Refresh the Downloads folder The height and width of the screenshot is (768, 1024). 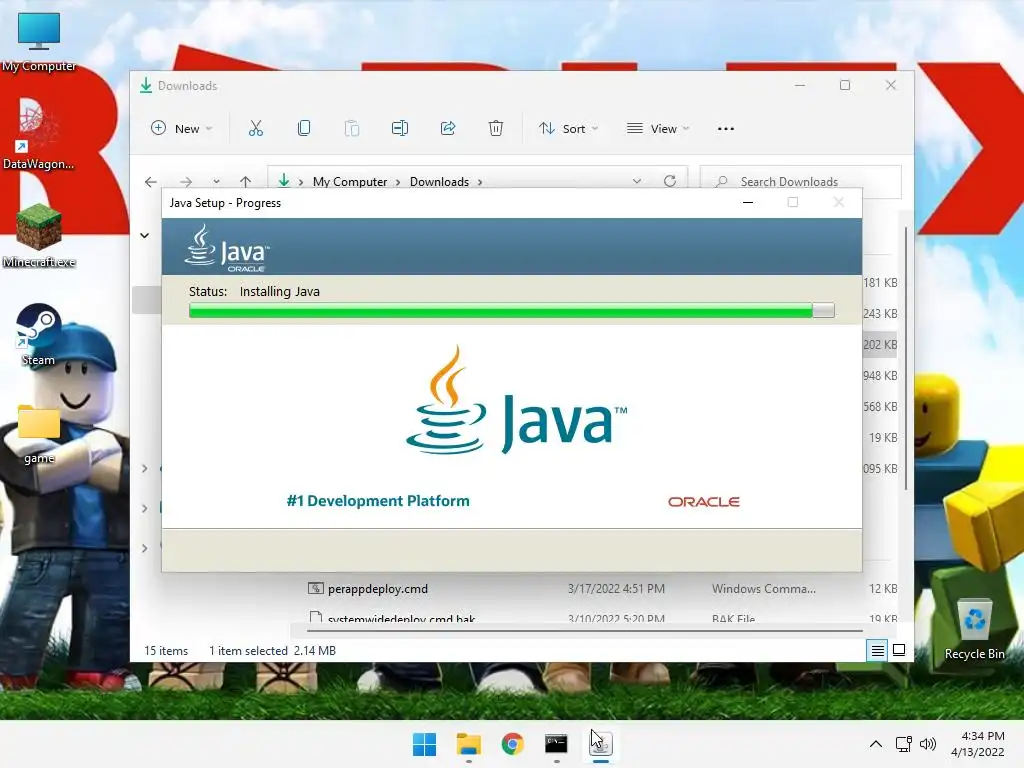point(670,181)
